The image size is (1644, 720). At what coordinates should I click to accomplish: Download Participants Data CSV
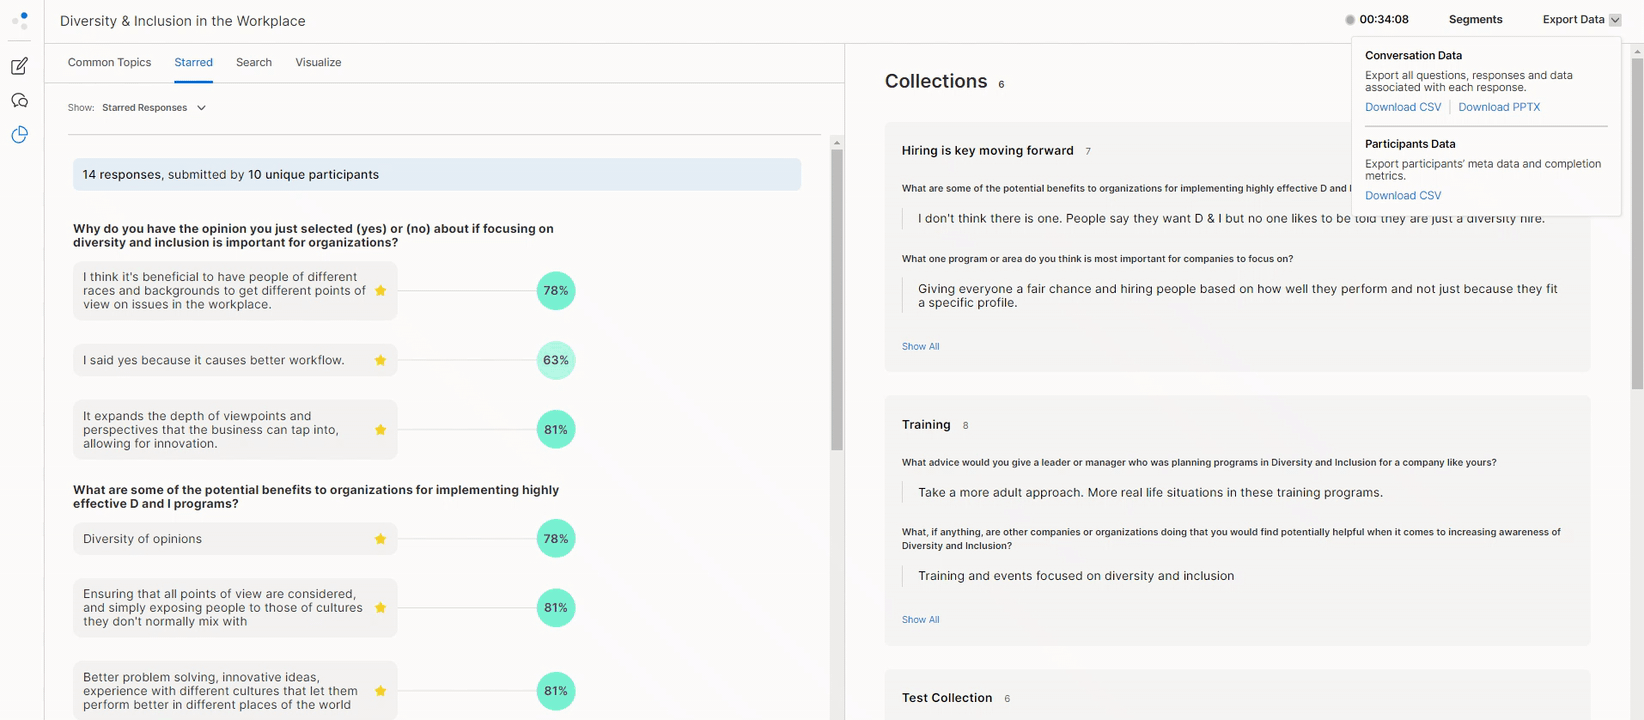point(1403,196)
